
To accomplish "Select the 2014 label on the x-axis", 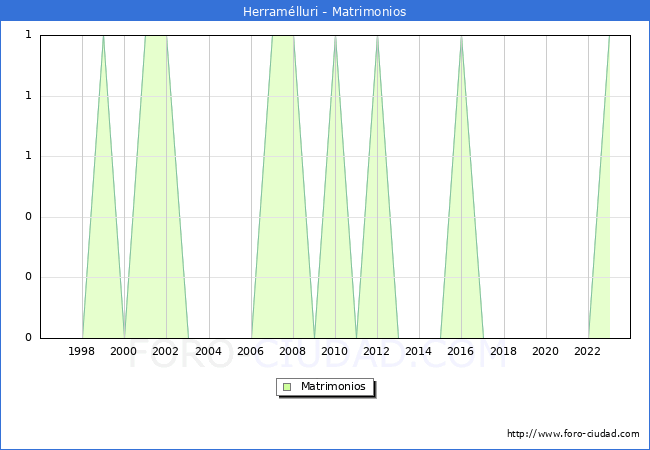I will 419,351.
